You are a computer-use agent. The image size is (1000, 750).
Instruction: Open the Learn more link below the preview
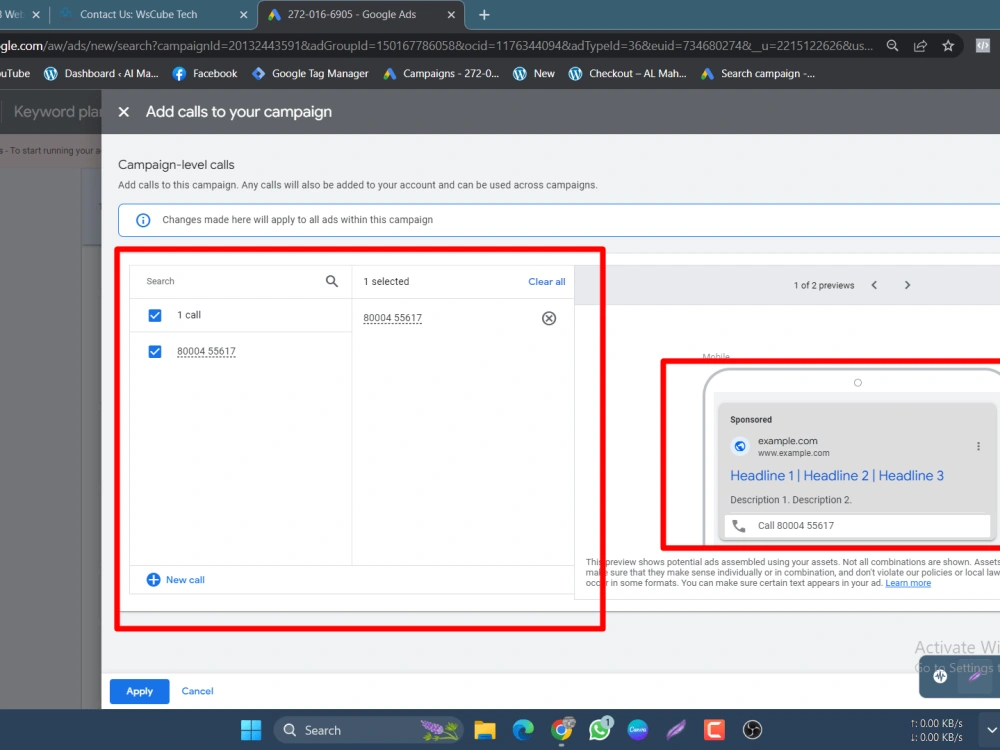pos(907,582)
